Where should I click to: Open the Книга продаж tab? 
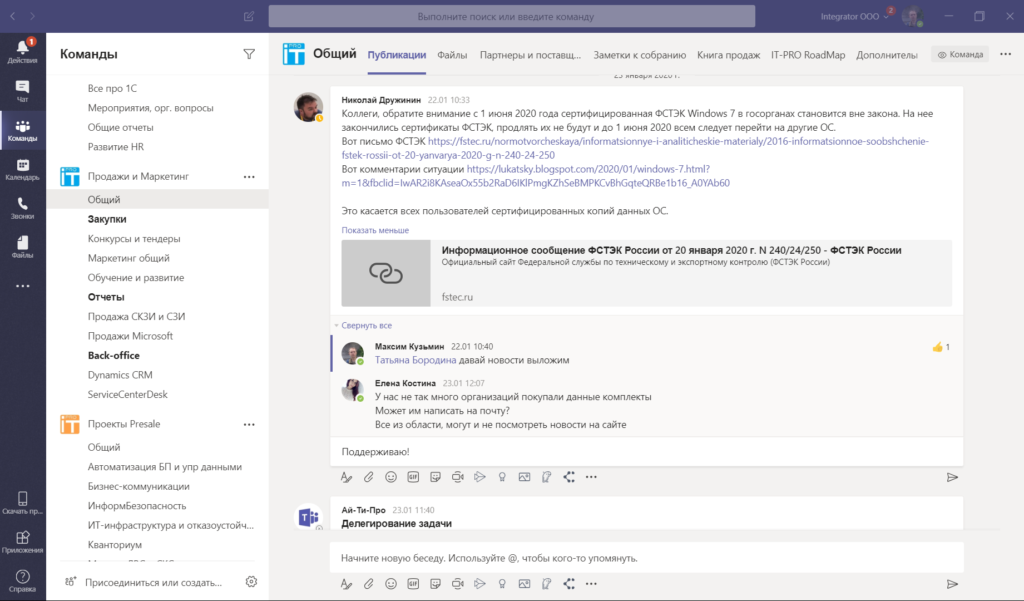pos(728,55)
